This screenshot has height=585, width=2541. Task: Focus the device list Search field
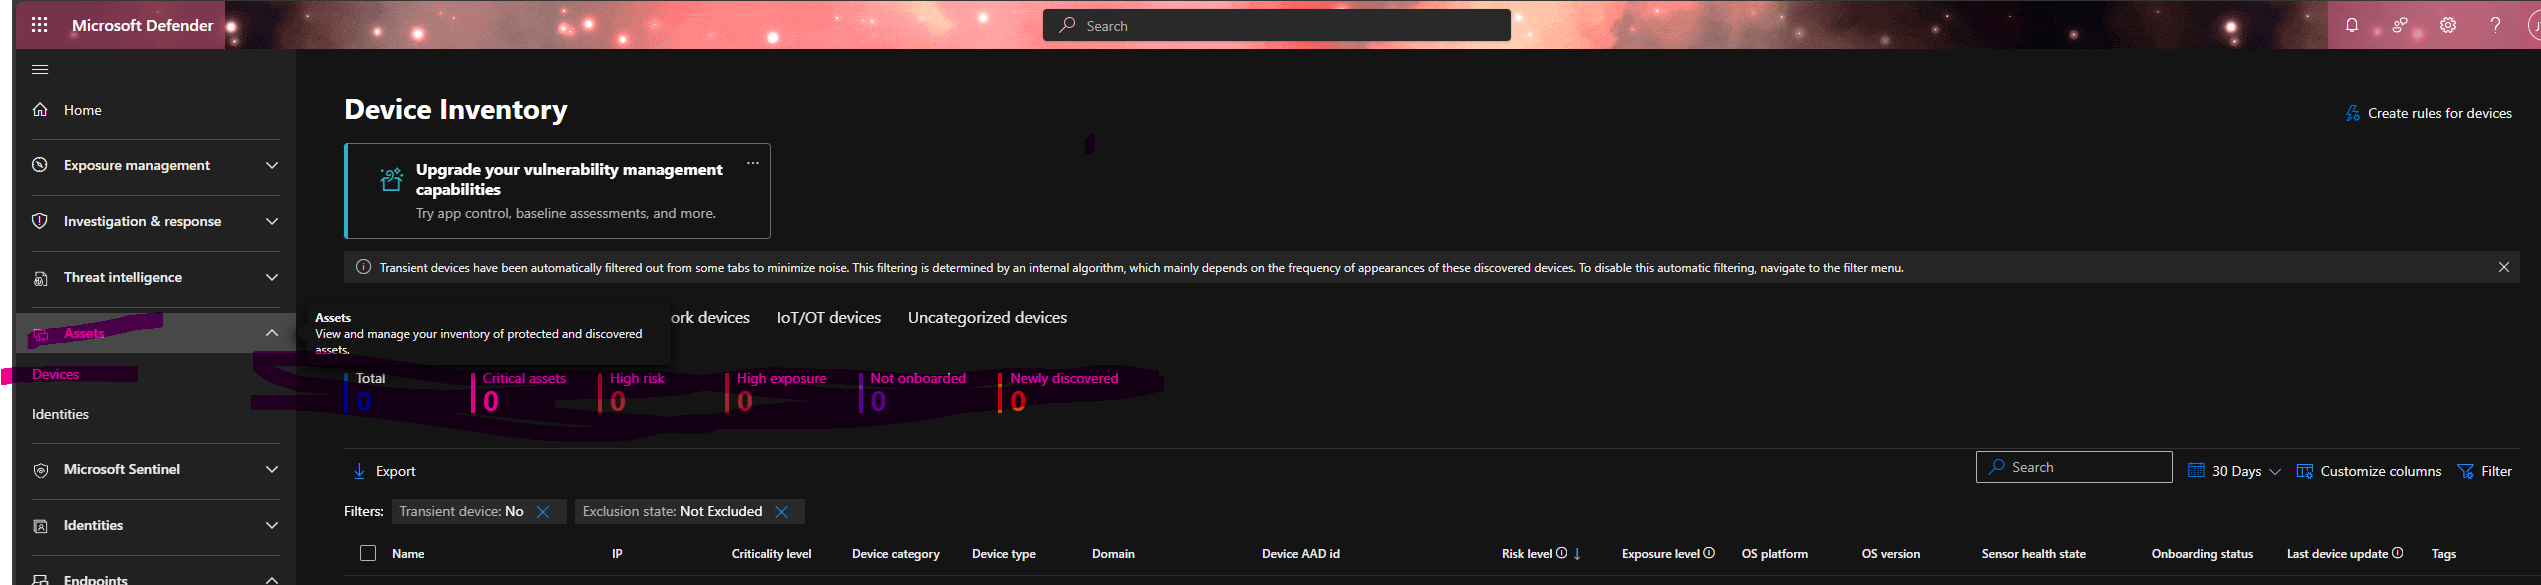pos(2074,467)
